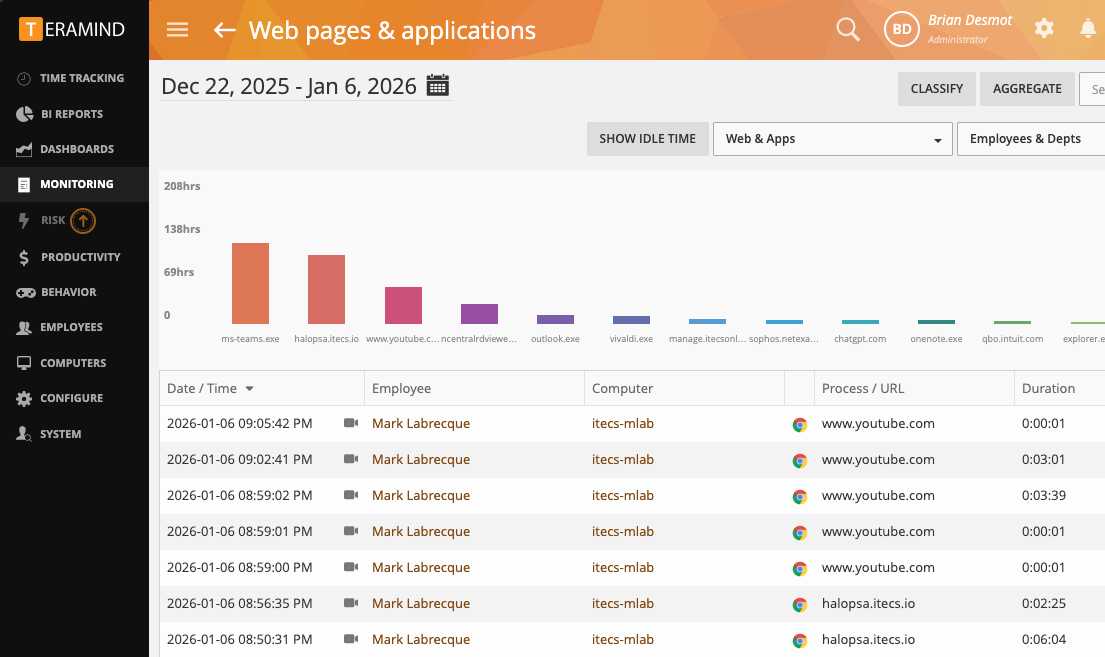Screen dimensions: 1105x657
Task: Open the settings gear in the top bar
Action: (1043, 29)
